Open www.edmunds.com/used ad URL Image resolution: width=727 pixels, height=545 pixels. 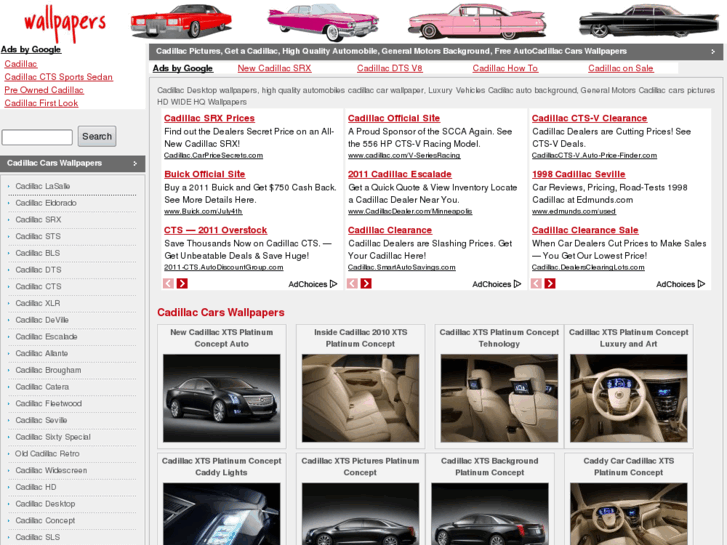[574, 212]
